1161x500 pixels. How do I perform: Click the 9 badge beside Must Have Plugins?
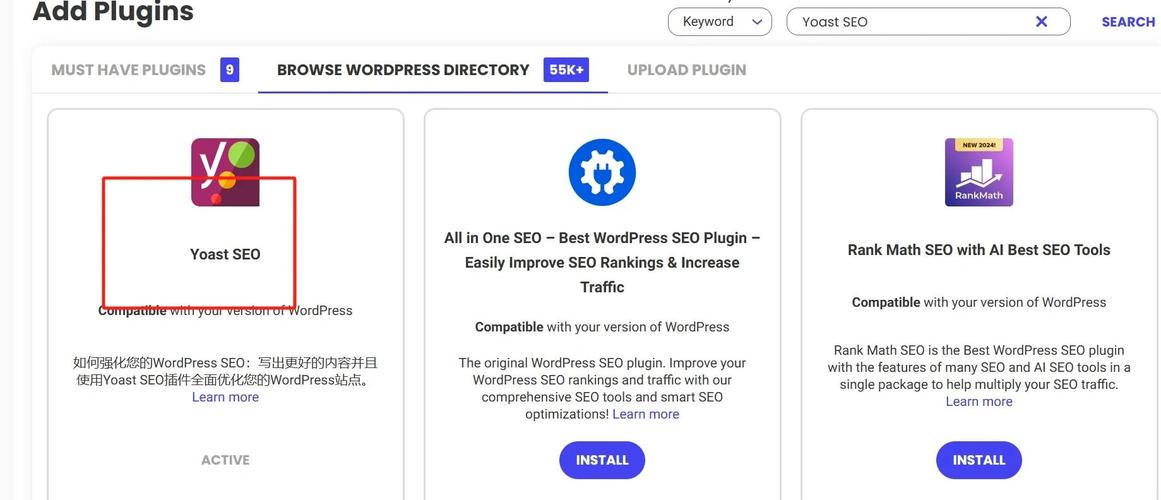tap(230, 70)
